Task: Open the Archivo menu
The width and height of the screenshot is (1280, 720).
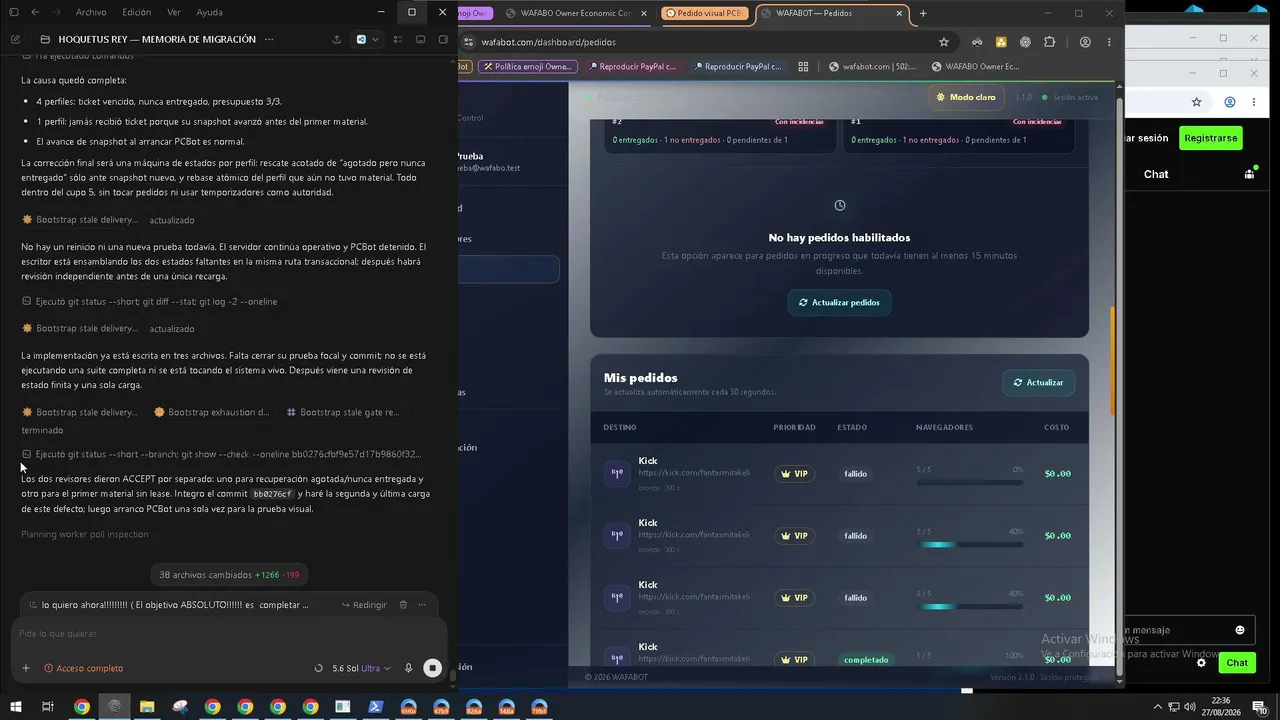Action: 91,12
